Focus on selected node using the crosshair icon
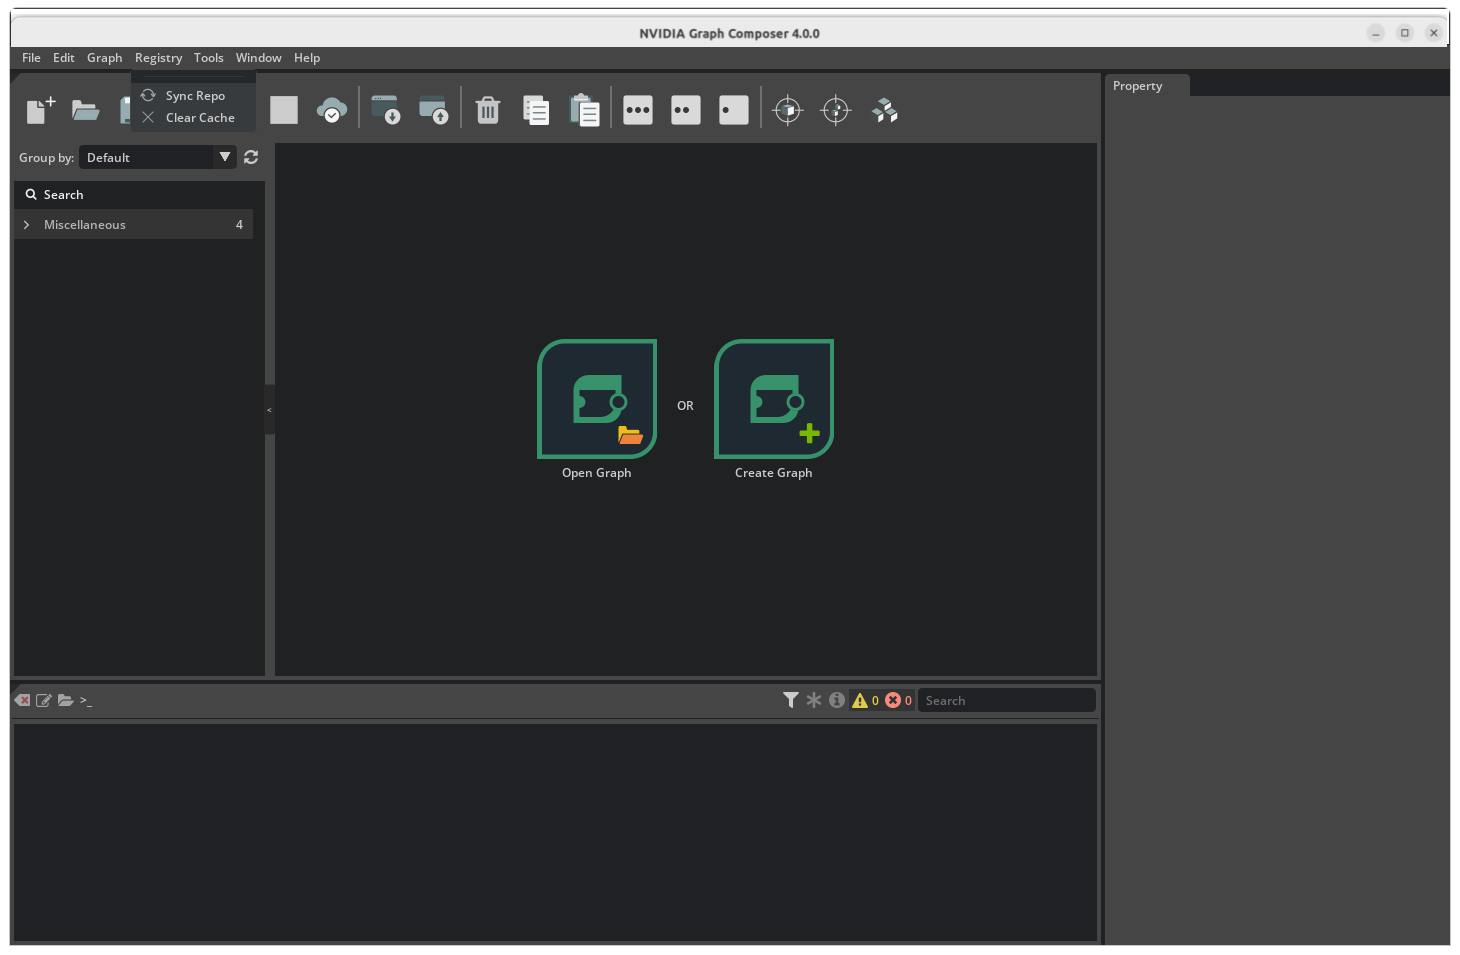The height and width of the screenshot is (955, 1460). tap(788, 110)
